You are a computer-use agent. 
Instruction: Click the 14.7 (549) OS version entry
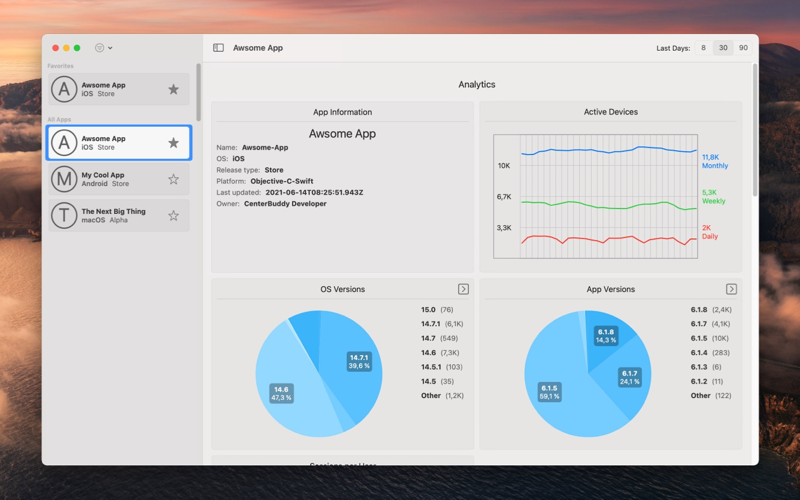tap(439, 338)
